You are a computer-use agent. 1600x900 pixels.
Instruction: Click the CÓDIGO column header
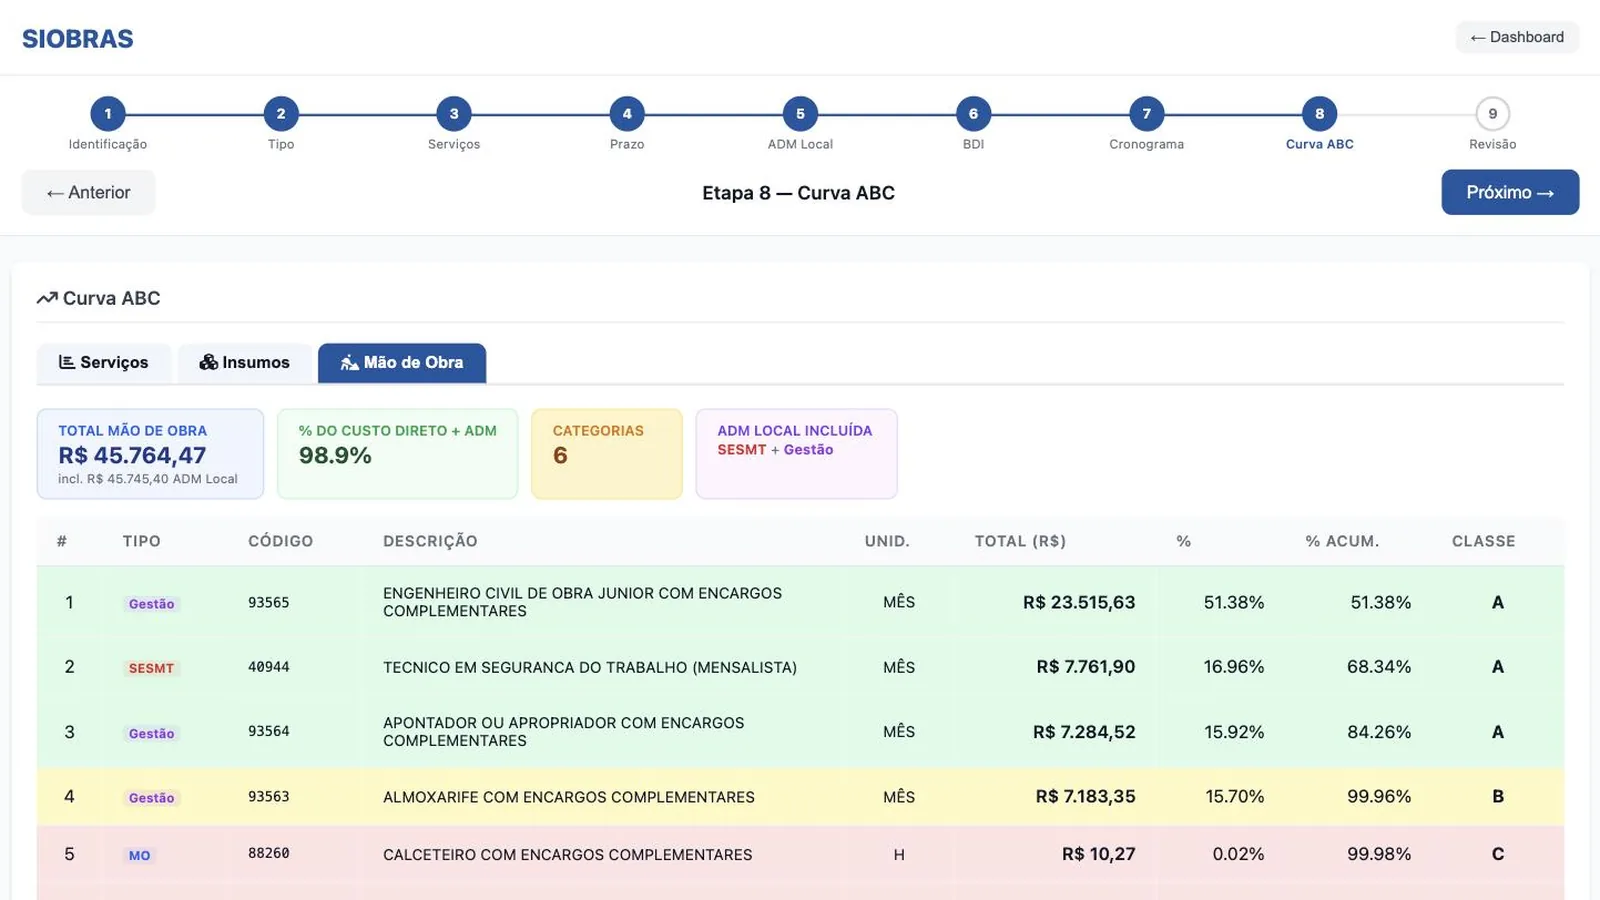point(281,541)
